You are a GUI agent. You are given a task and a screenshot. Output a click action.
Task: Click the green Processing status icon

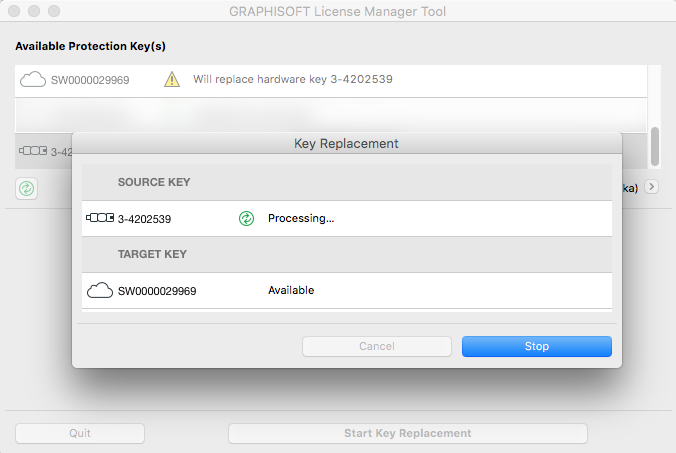click(x=247, y=218)
